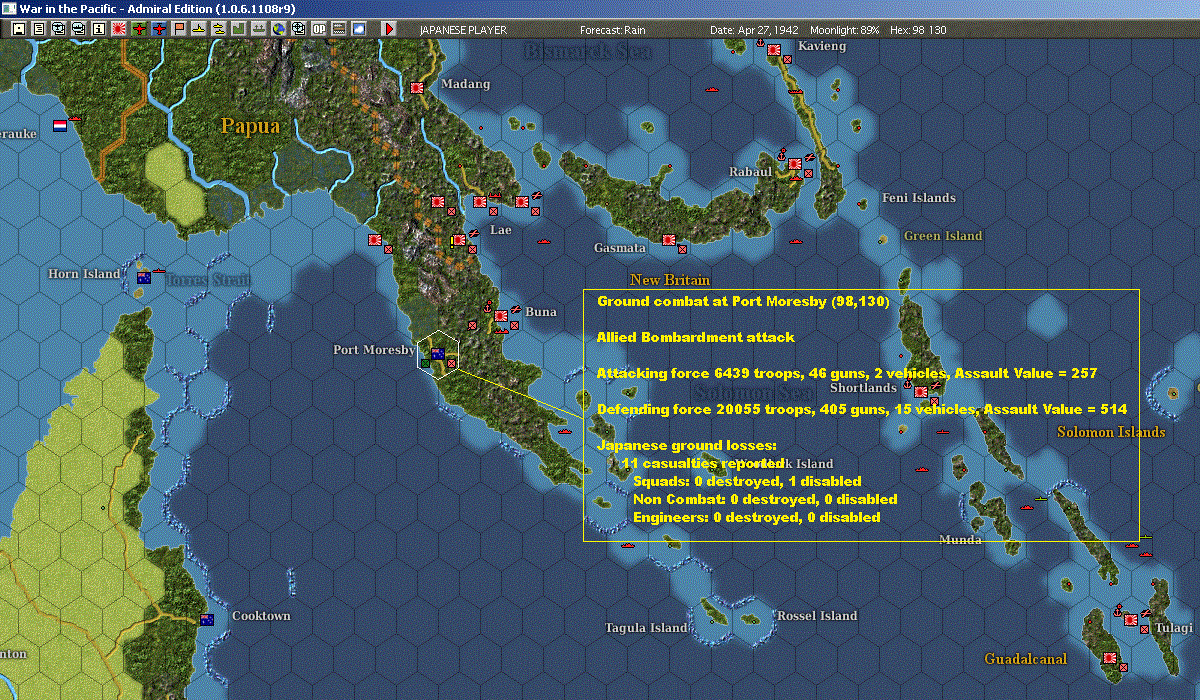
Task: Click the Japanese rising sun flag toolbar icon
Action: pyautogui.click(x=118, y=29)
